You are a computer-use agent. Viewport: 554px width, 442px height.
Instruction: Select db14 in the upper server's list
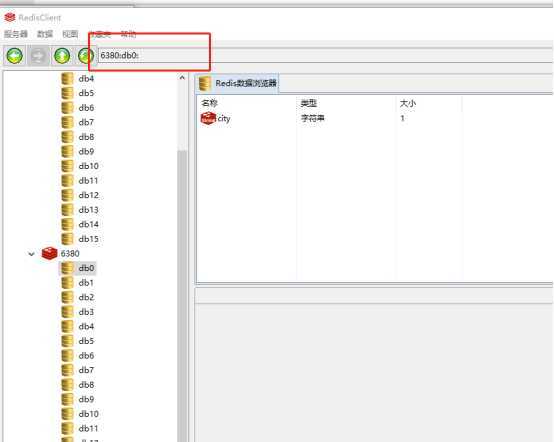pyautogui.click(x=88, y=224)
